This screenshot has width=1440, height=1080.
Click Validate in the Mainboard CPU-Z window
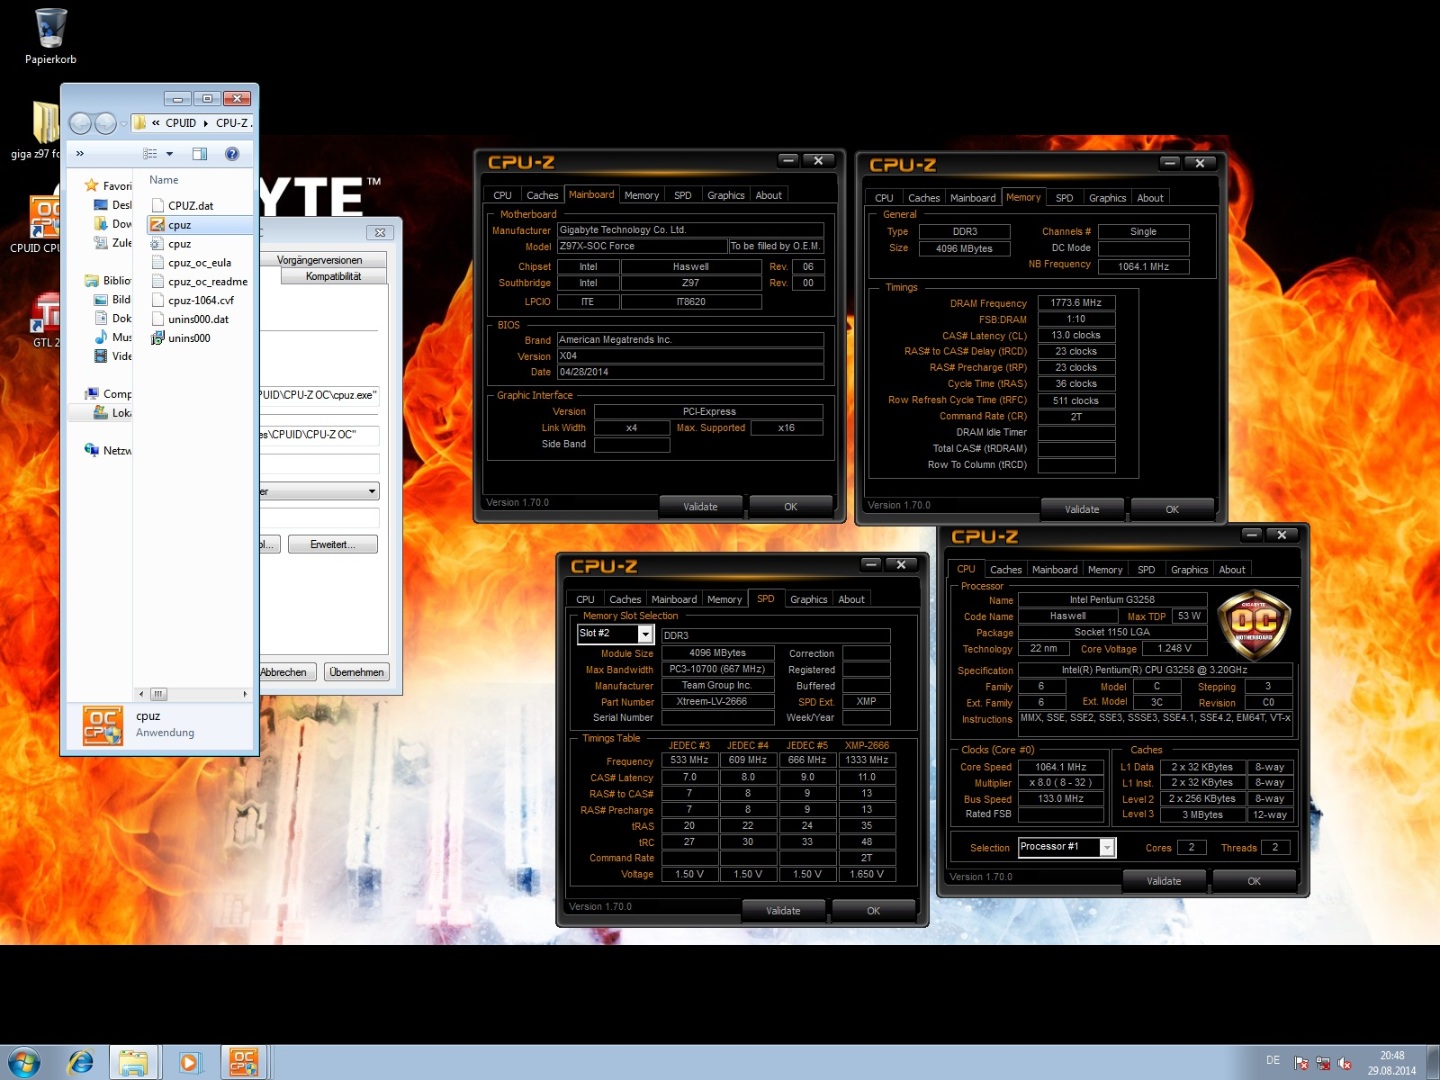[x=700, y=507]
